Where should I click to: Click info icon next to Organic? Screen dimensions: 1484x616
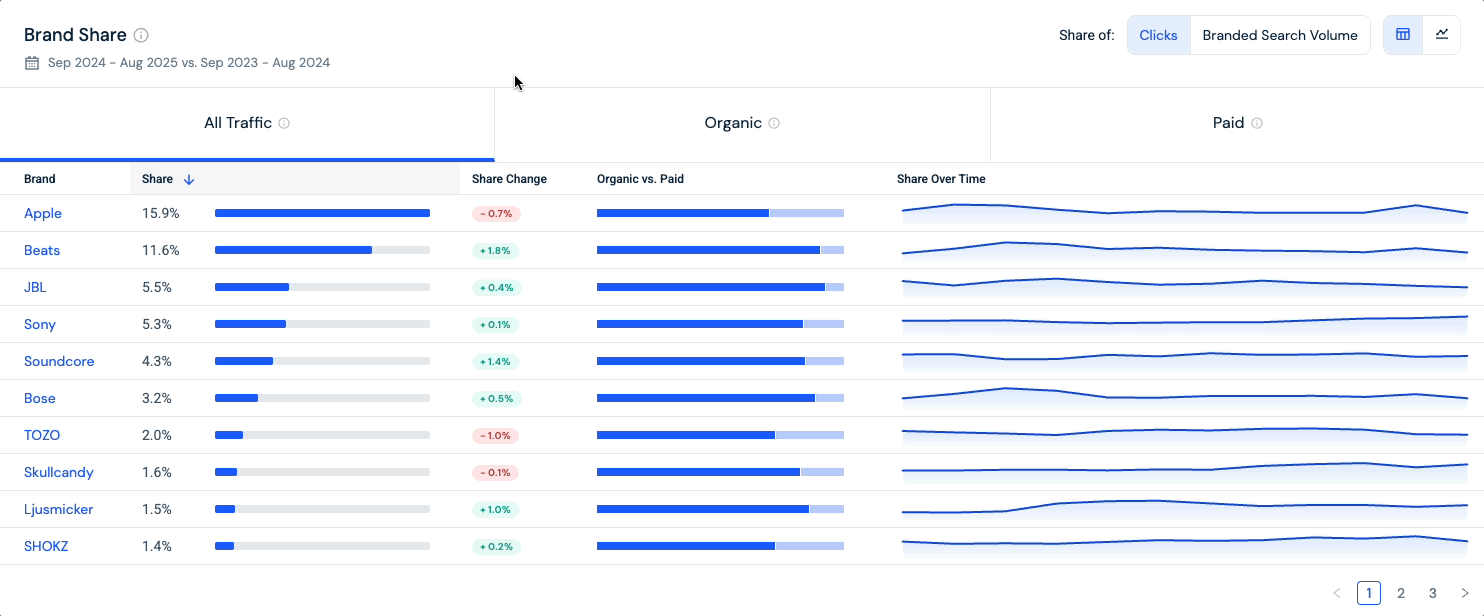[x=774, y=123]
